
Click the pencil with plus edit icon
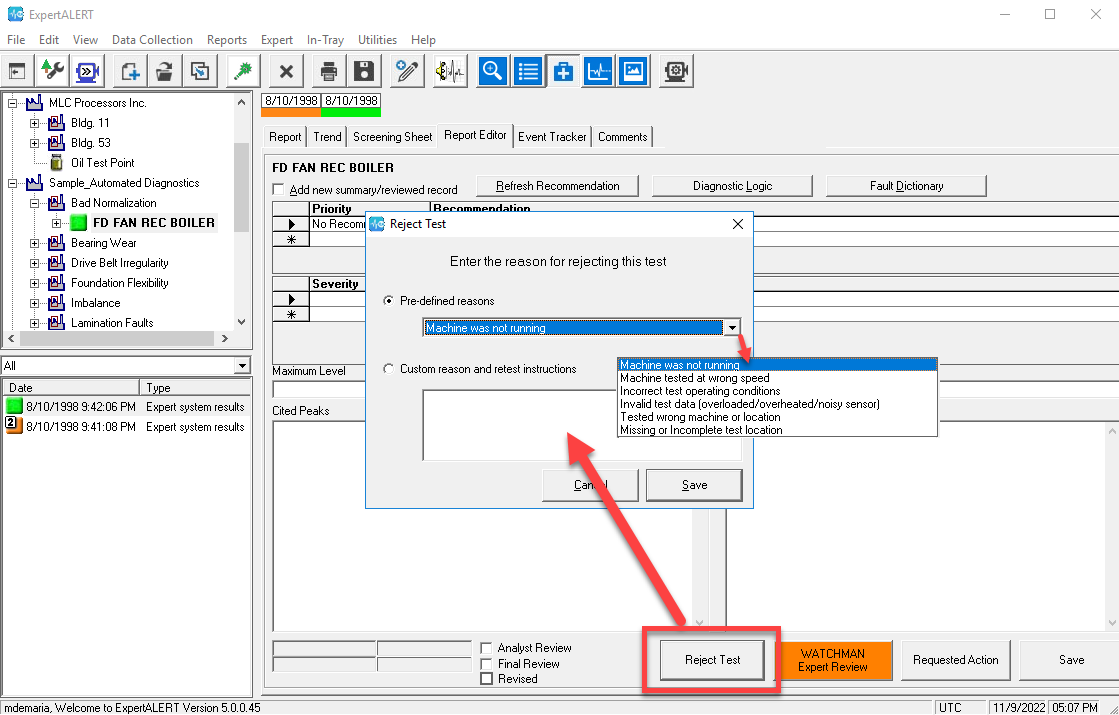407,71
